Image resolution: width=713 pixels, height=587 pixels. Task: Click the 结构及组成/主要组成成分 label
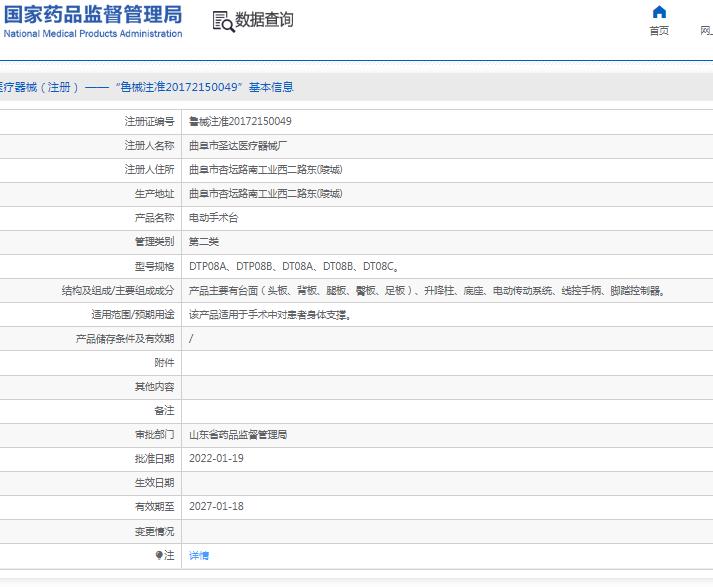tap(118, 290)
